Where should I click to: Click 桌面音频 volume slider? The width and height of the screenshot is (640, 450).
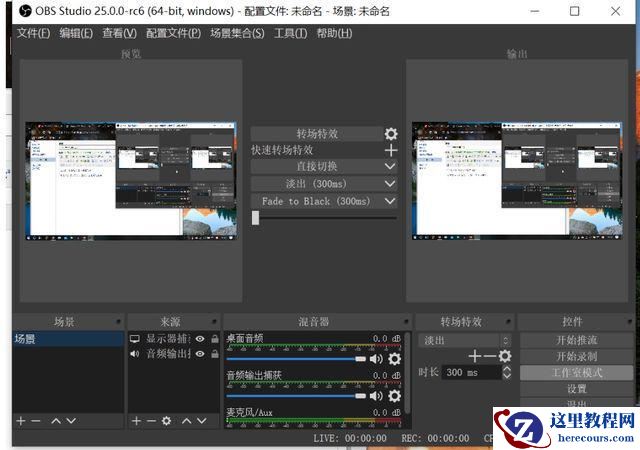click(x=296, y=359)
